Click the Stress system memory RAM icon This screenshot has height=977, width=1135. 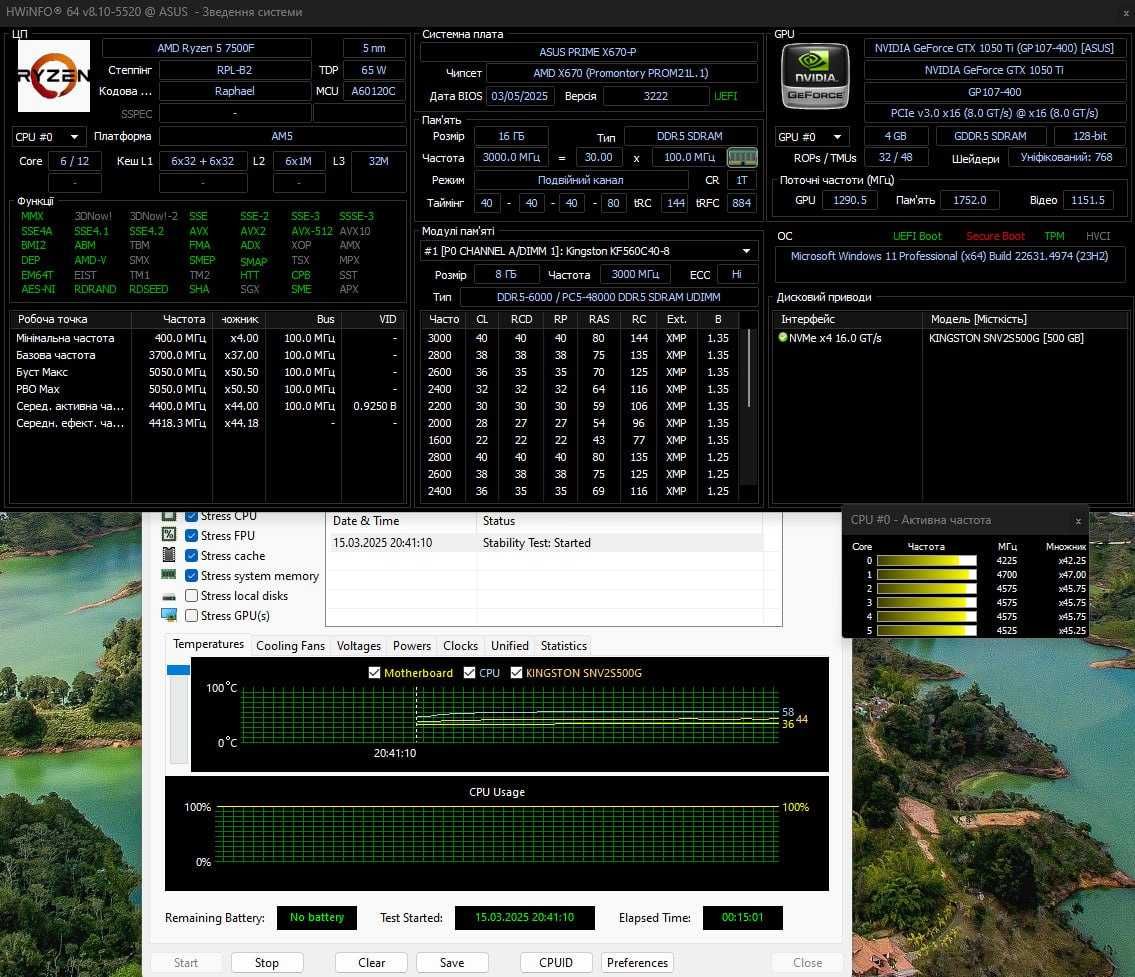pos(169,575)
